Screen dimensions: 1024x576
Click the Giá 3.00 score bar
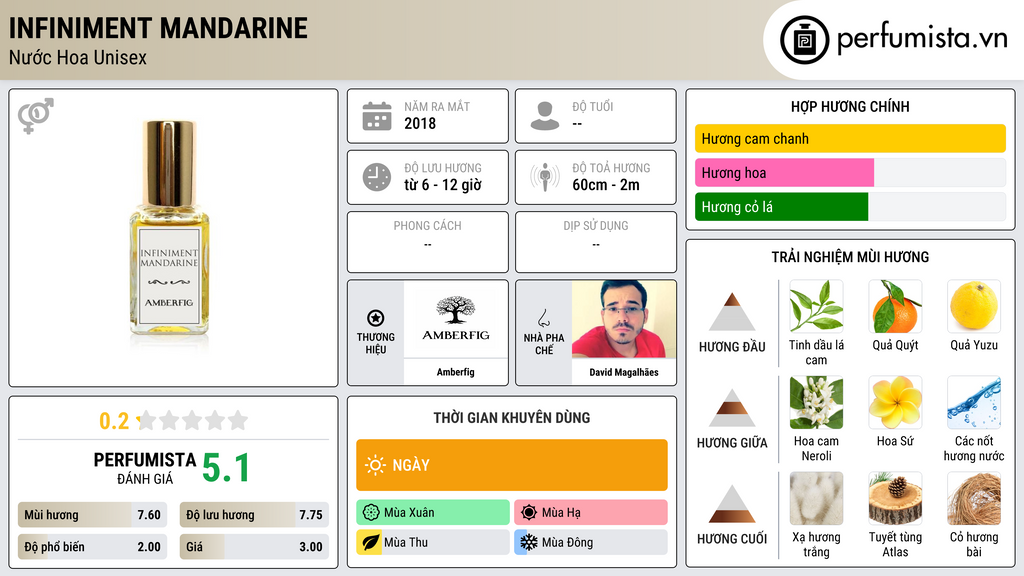254,547
